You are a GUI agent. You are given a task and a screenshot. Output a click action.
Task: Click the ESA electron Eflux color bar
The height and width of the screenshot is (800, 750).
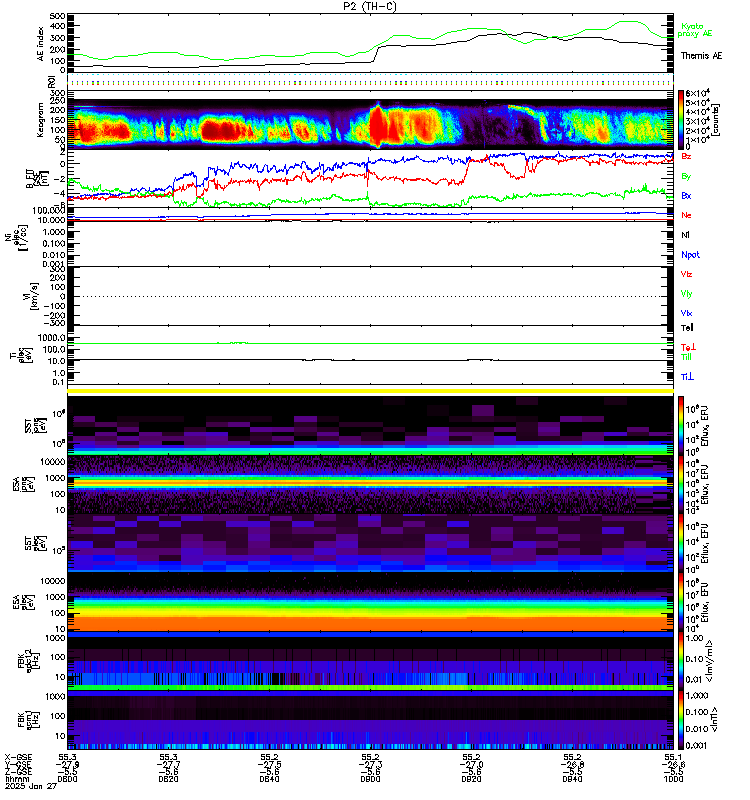(681, 602)
